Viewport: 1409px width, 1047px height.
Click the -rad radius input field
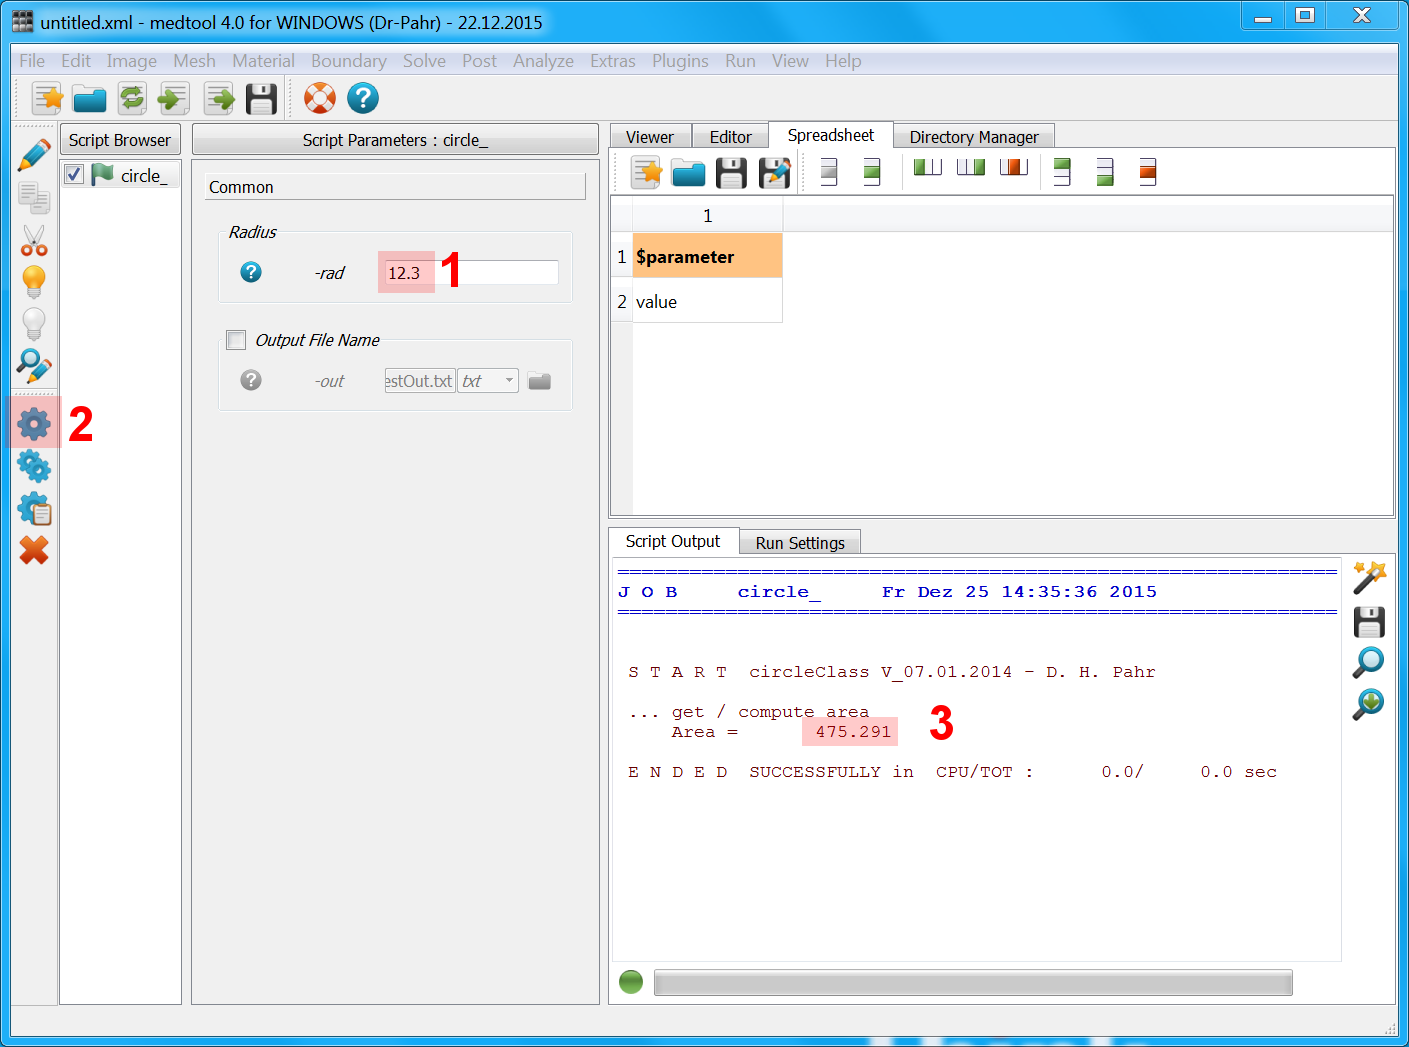click(x=471, y=272)
